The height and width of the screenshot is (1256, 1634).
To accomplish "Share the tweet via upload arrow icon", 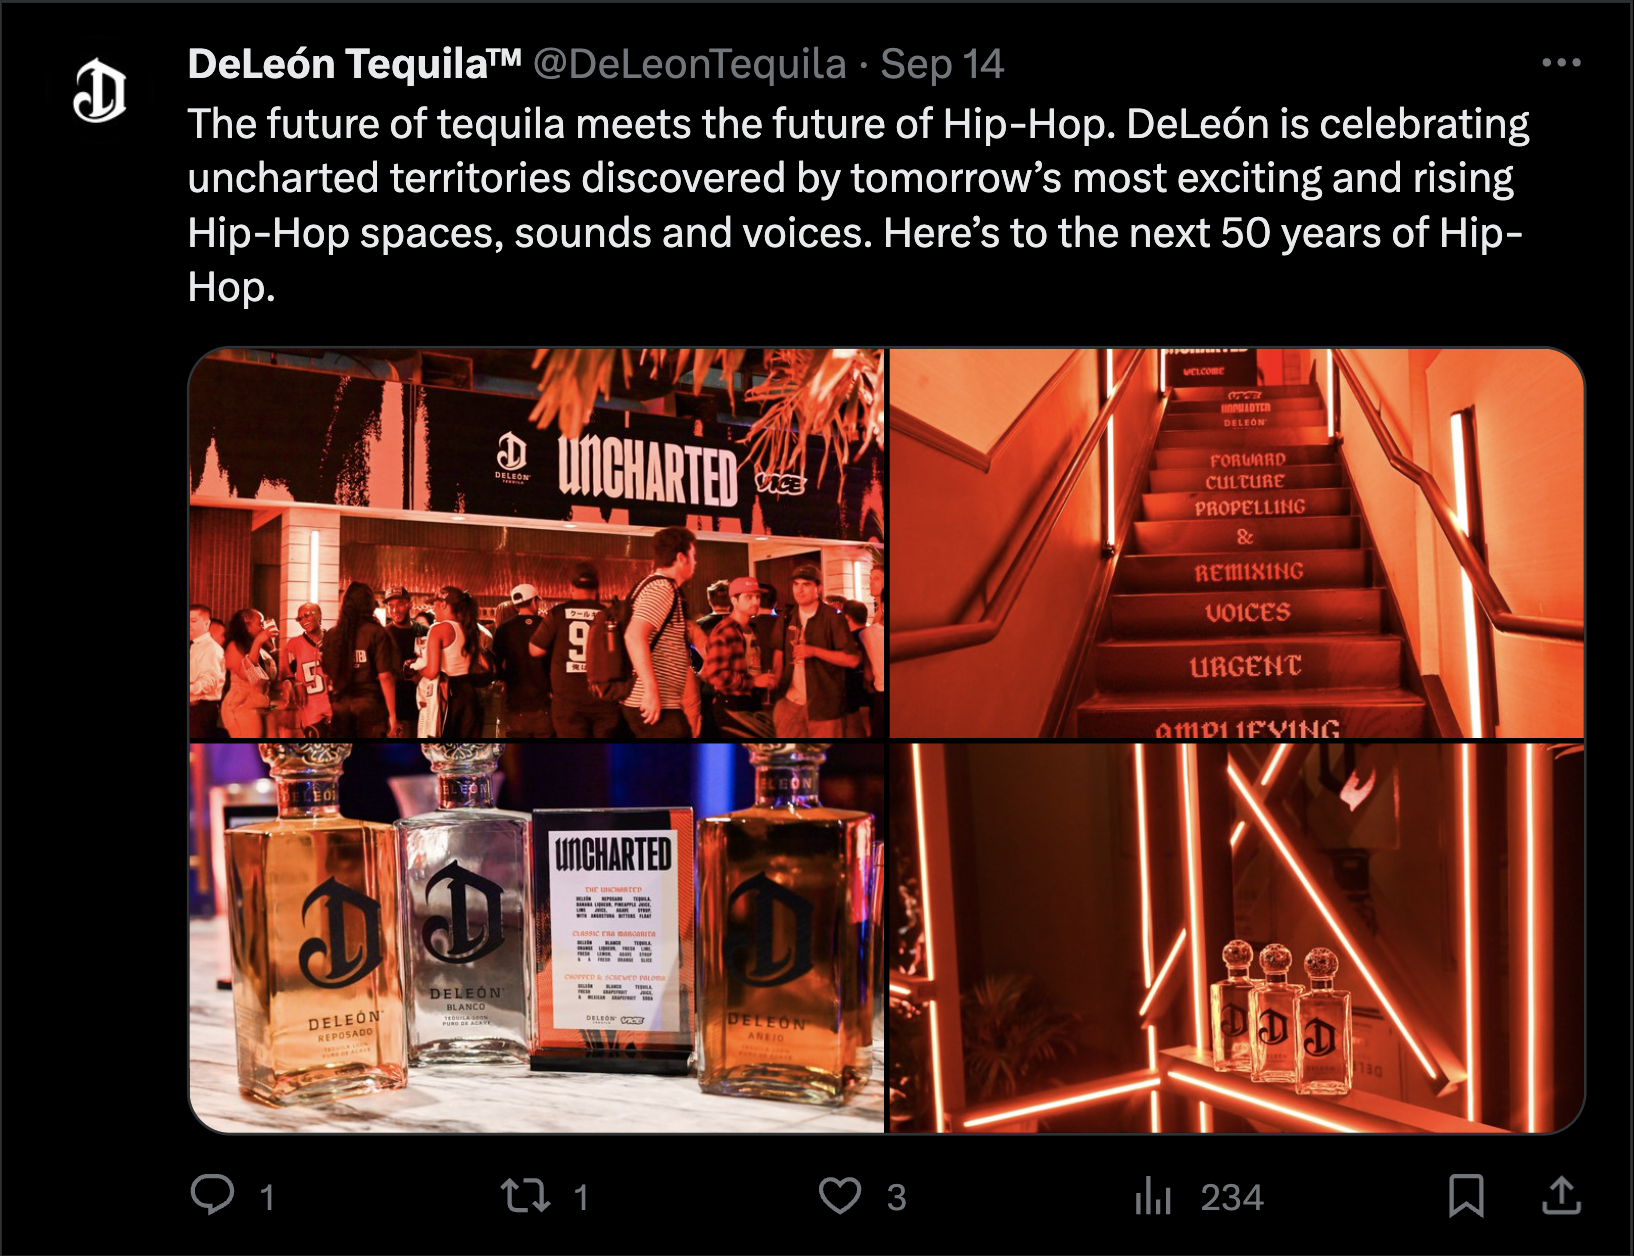I will coord(1561,1195).
